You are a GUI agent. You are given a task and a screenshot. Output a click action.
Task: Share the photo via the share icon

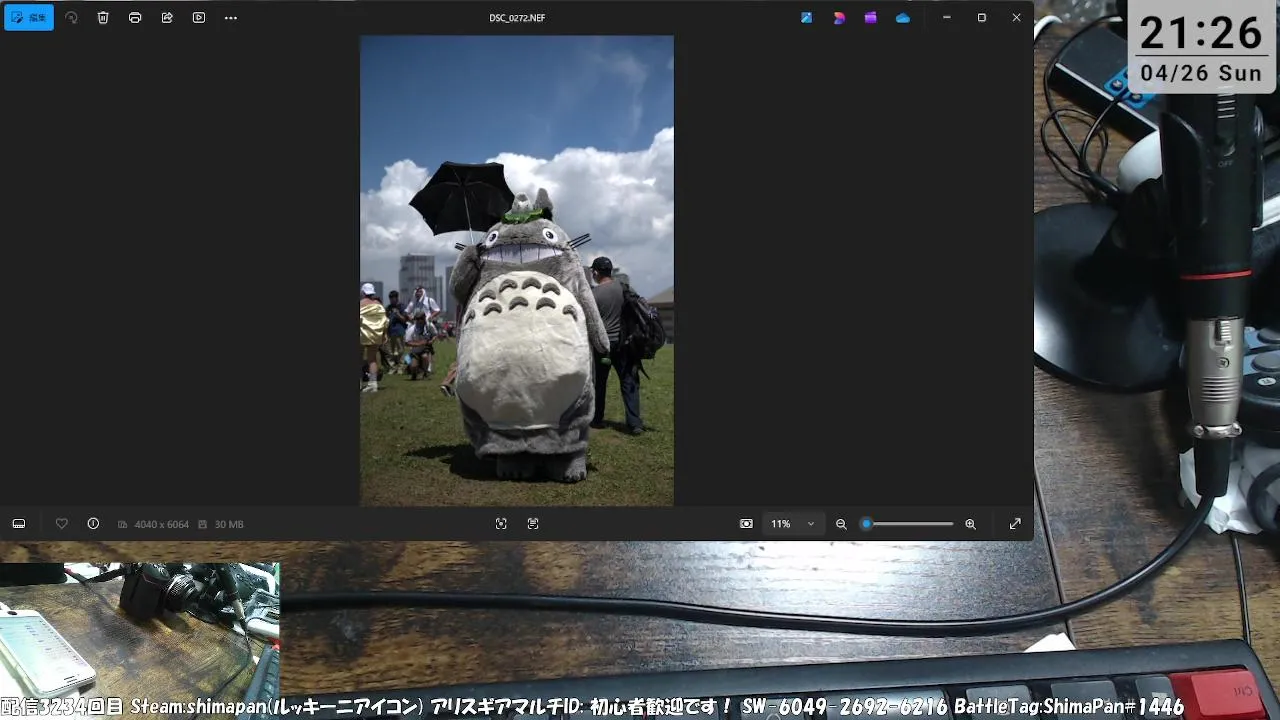pyautogui.click(x=167, y=18)
